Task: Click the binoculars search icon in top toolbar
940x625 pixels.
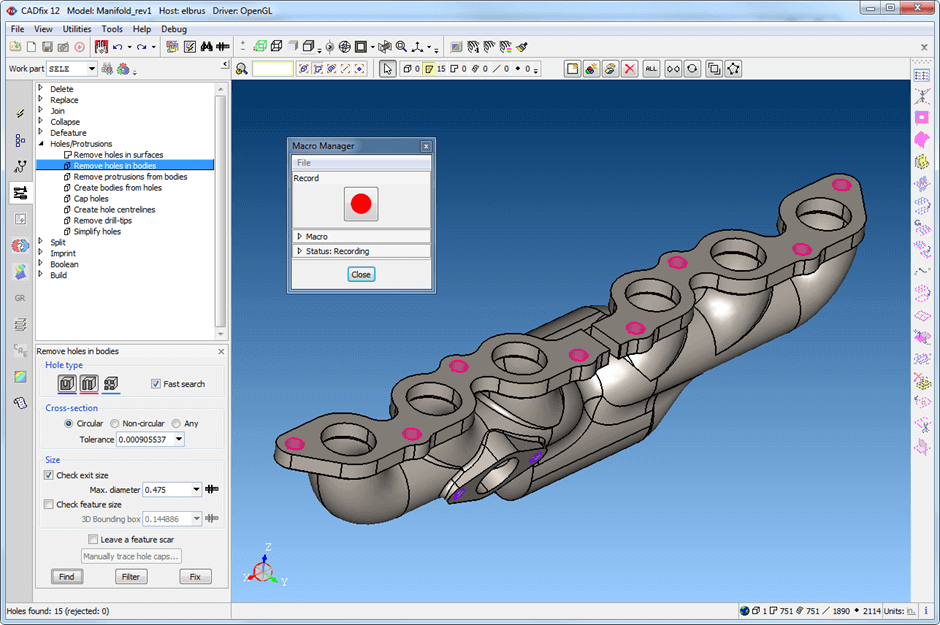Action: (x=207, y=47)
